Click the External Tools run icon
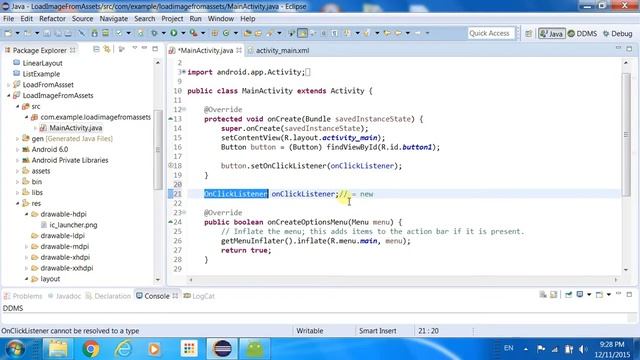This screenshot has width=640, height=360. click(x=193, y=33)
